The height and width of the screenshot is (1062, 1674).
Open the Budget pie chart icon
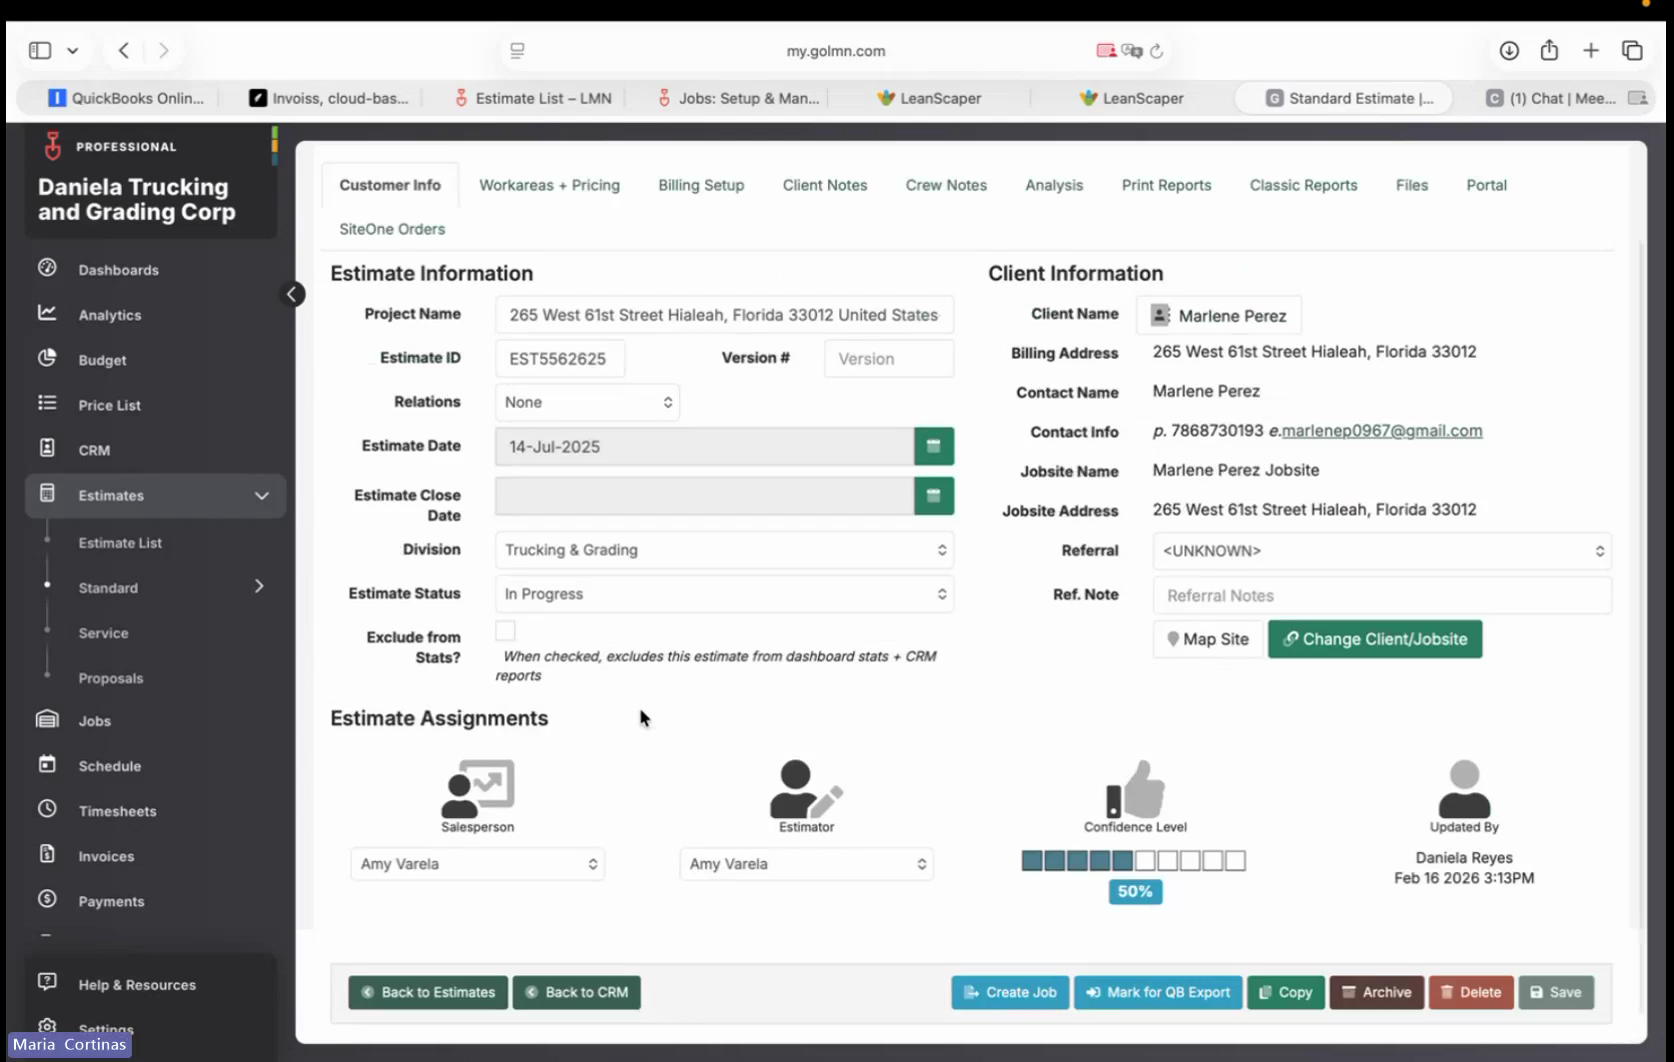click(x=47, y=358)
